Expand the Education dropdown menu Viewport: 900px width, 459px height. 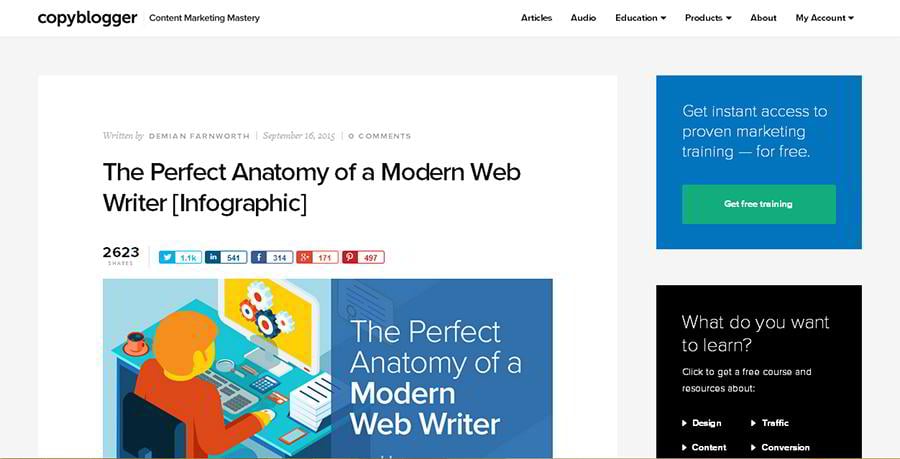(640, 18)
